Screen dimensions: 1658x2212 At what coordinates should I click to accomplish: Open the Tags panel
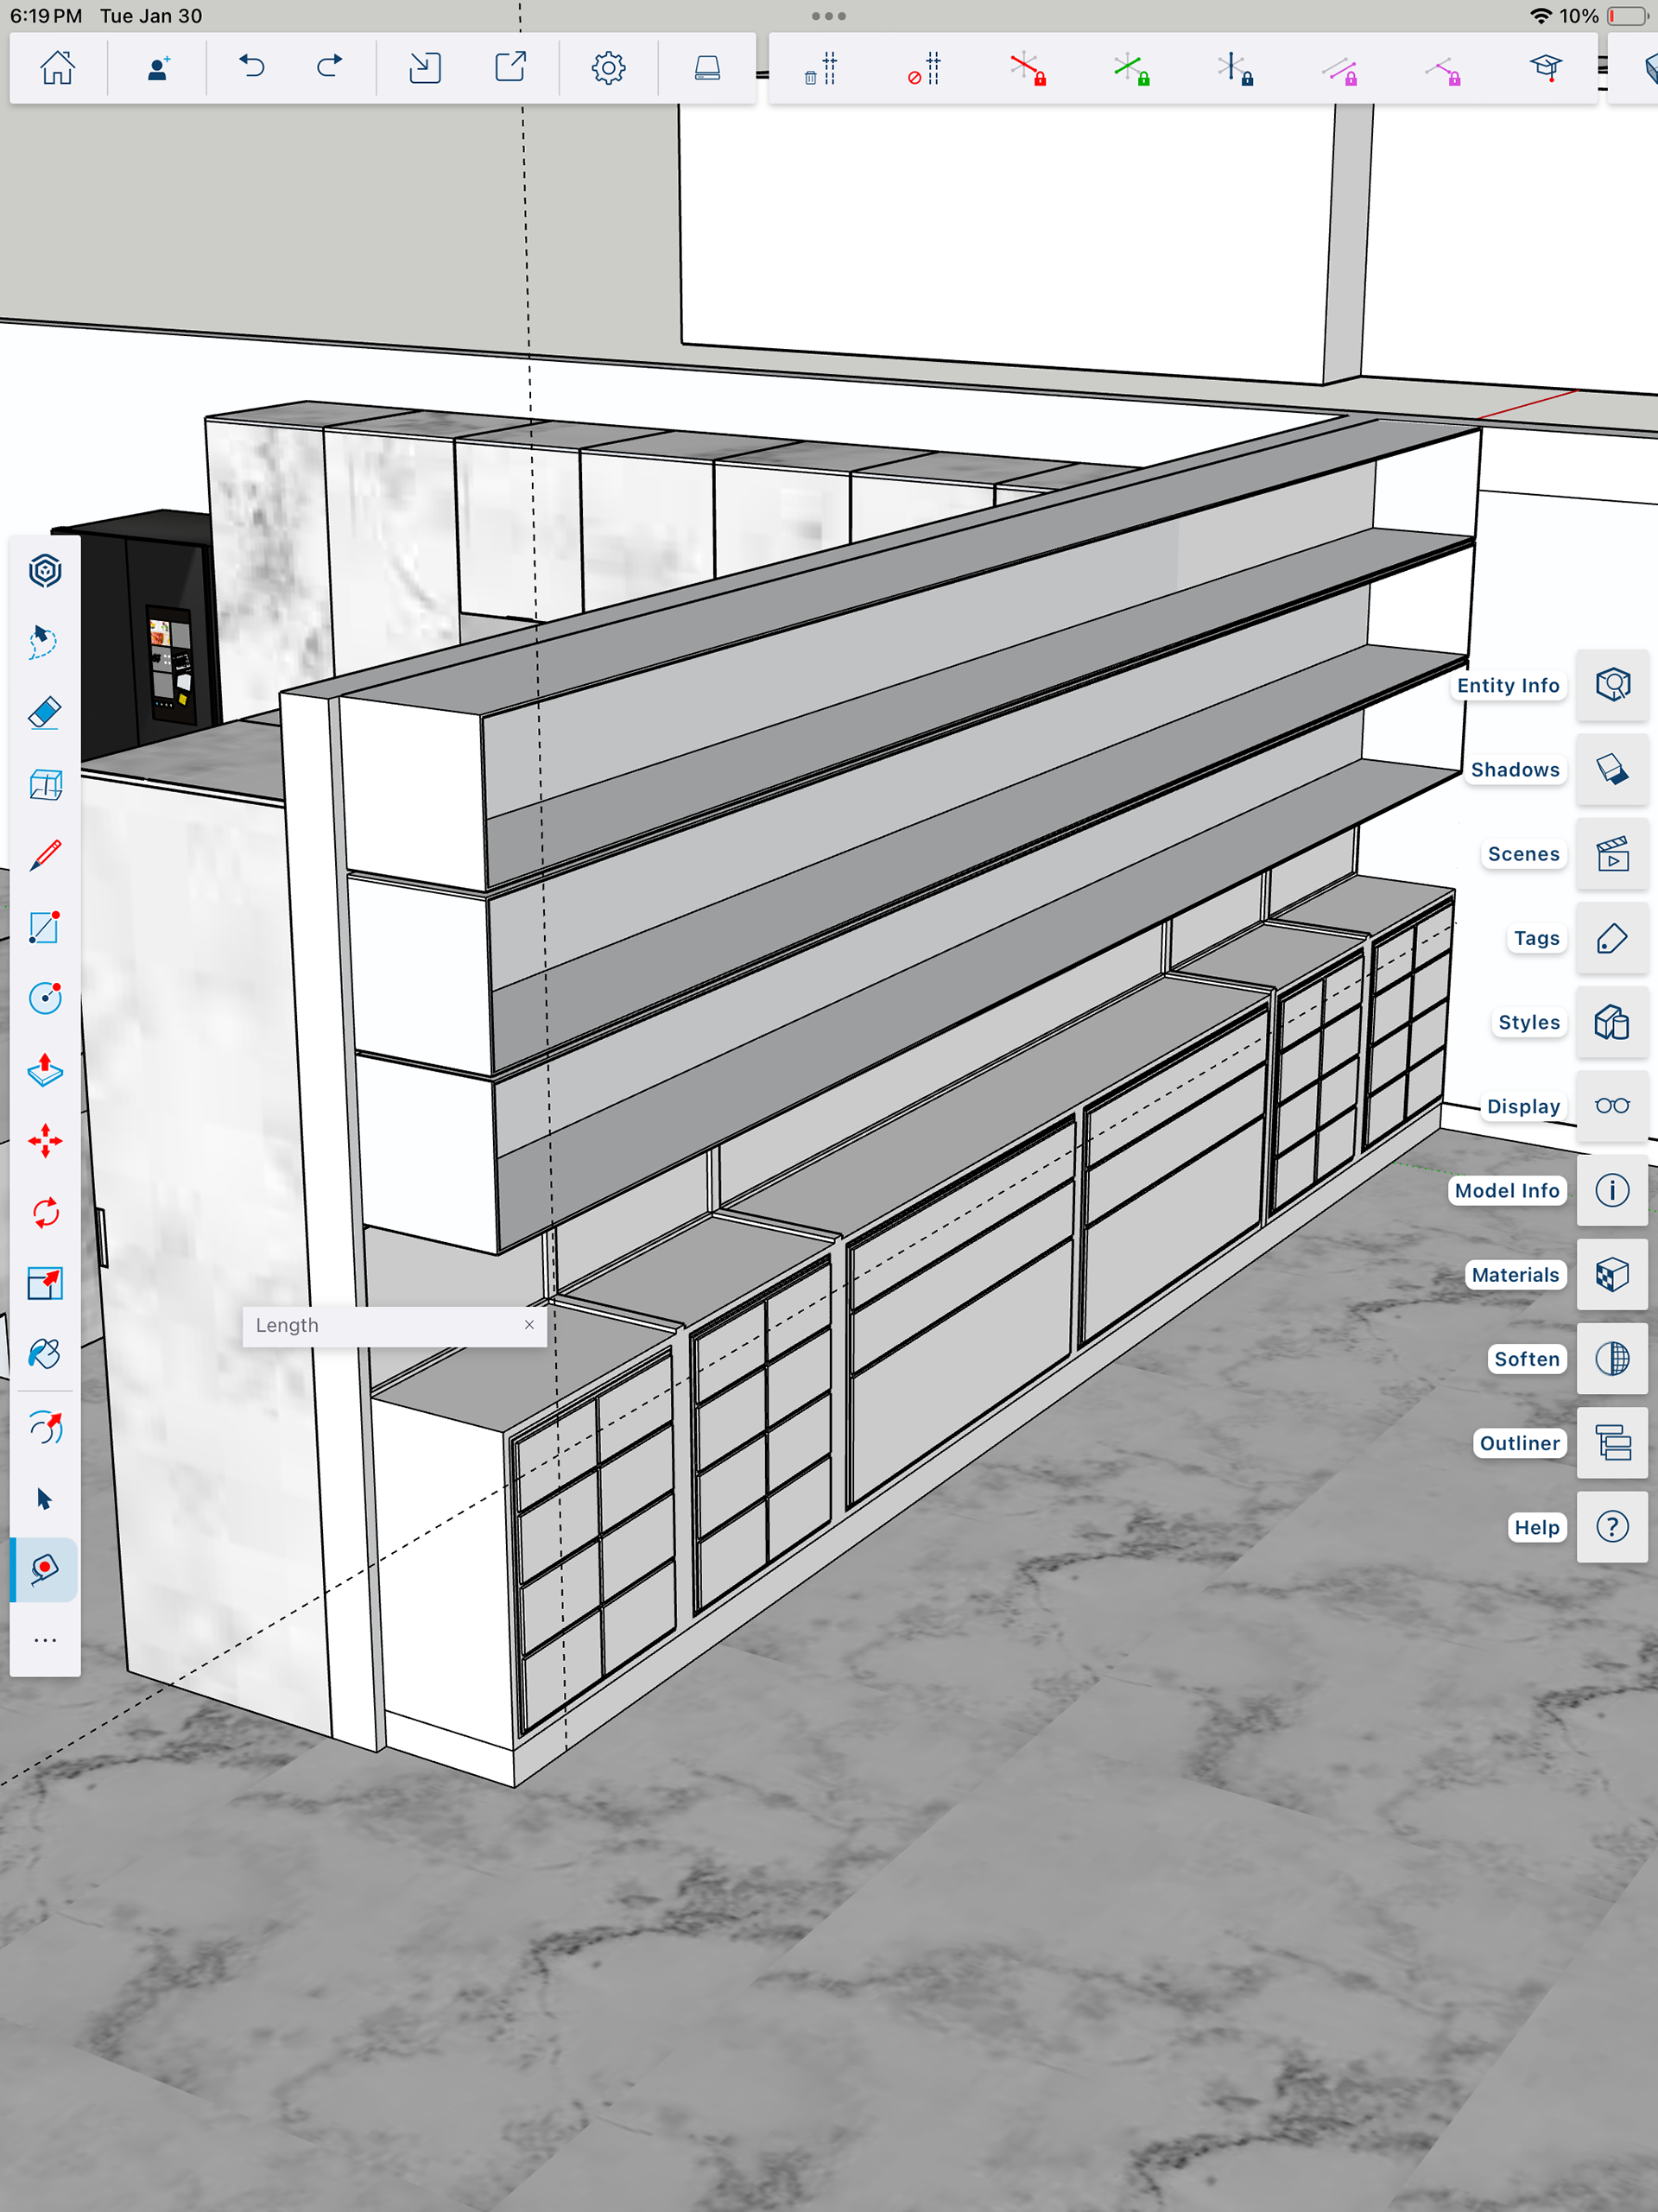[1611, 938]
